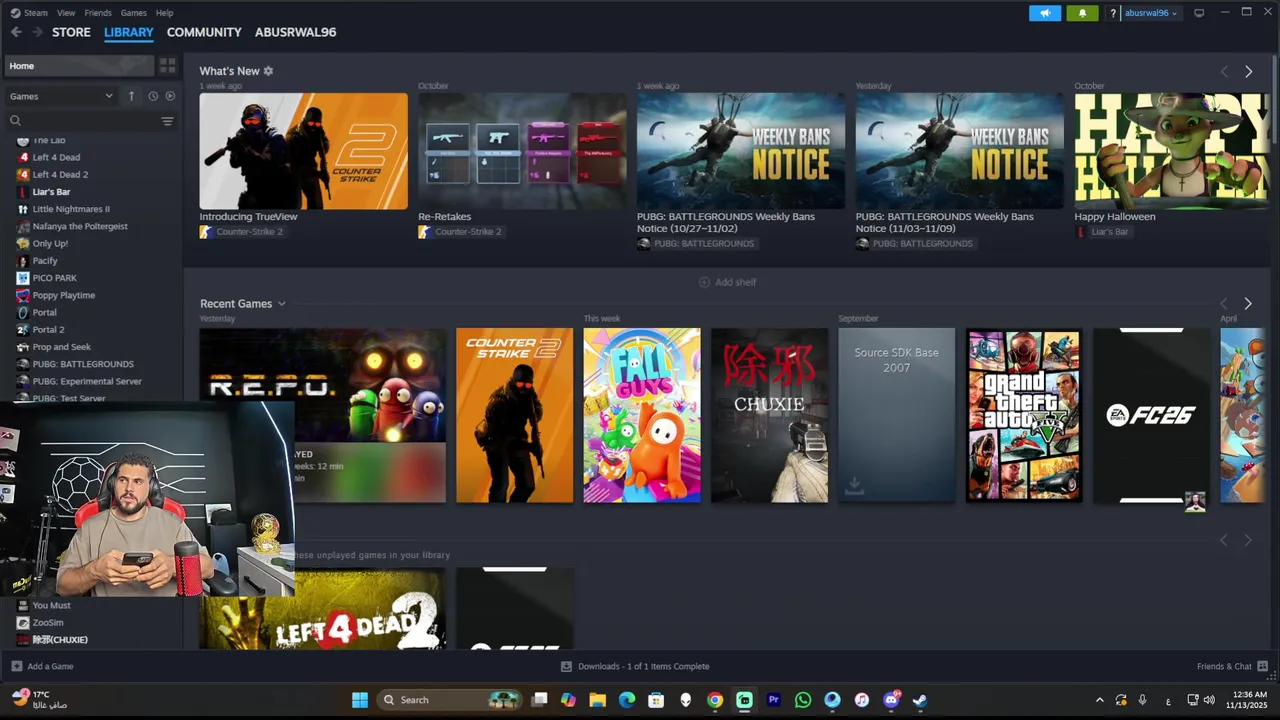Open CHUXIE recent game cover
The image size is (1280, 720).
769,415
